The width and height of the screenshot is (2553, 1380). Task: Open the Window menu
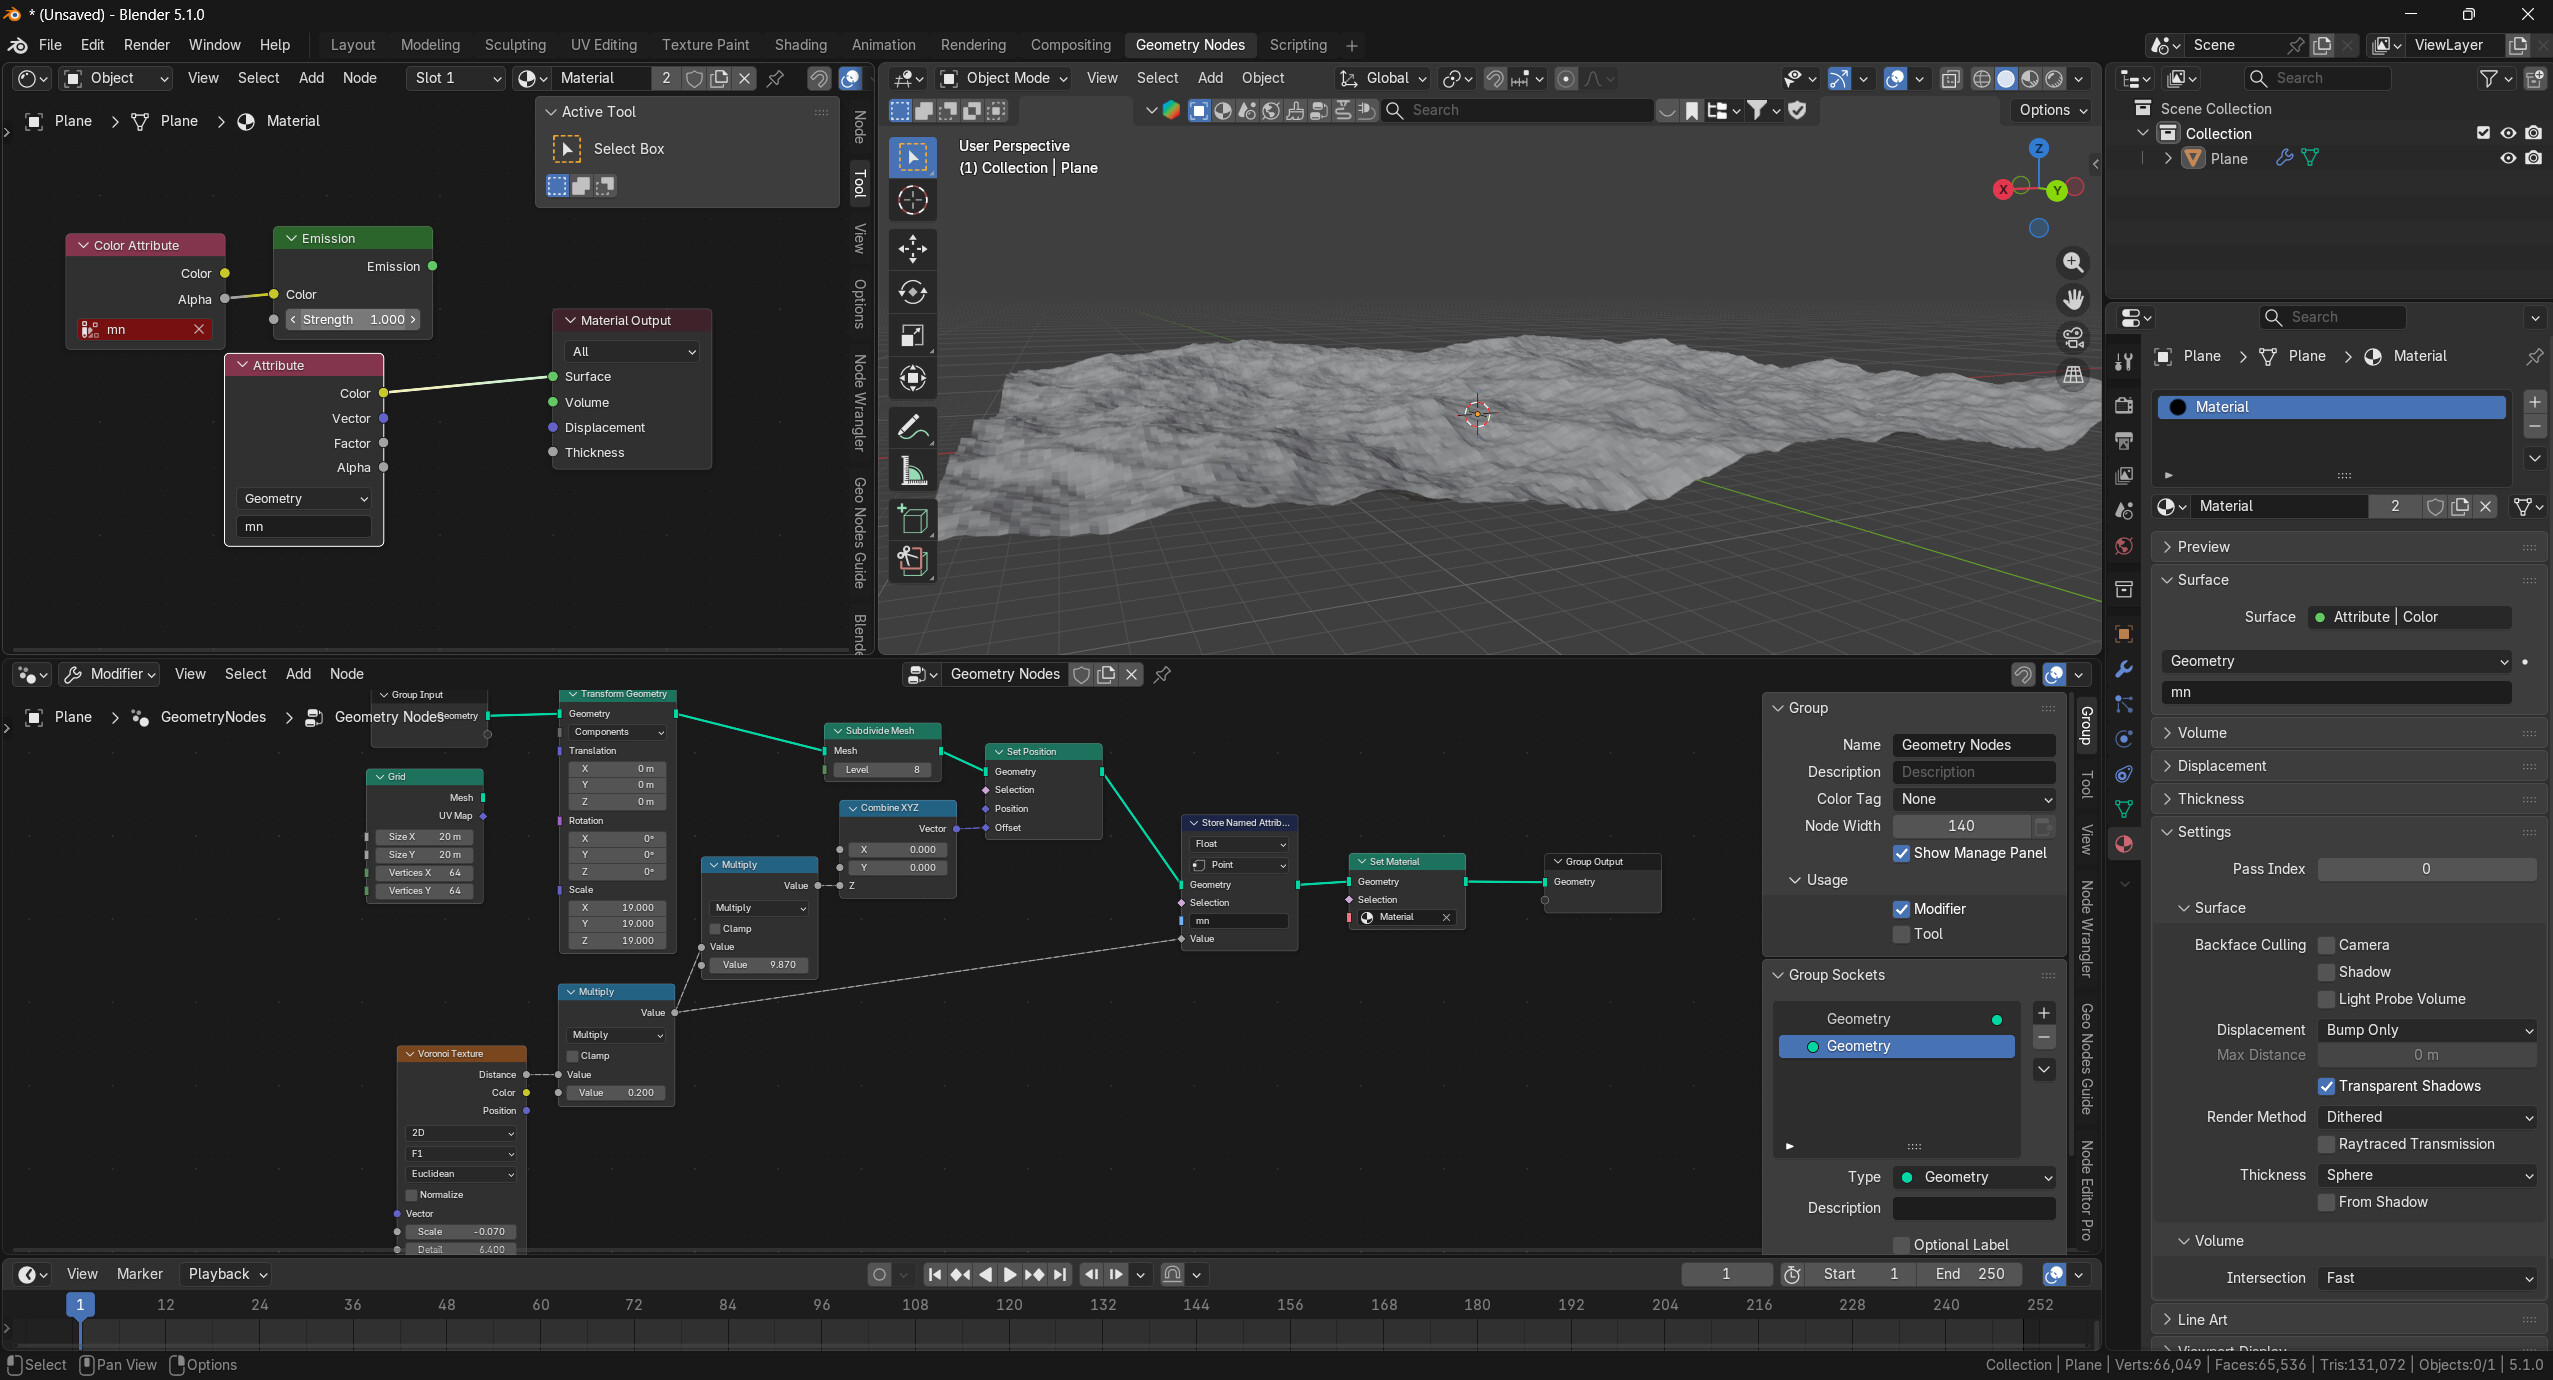click(214, 45)
